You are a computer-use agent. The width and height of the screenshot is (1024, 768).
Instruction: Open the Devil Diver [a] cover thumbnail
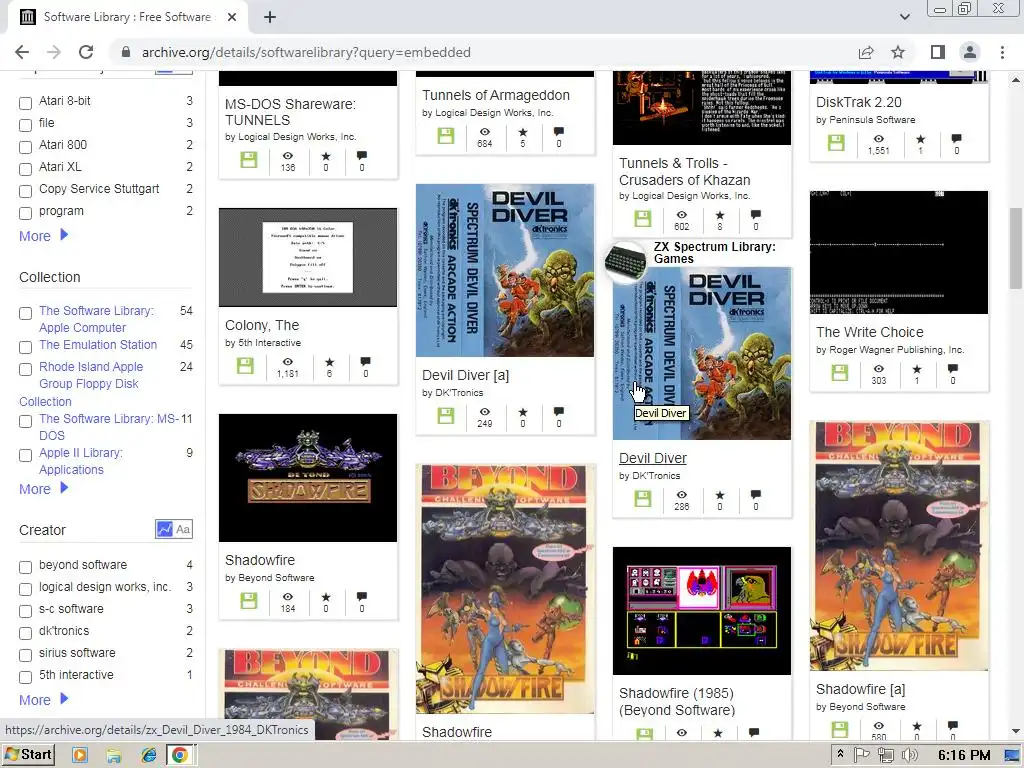click(505, 270)
